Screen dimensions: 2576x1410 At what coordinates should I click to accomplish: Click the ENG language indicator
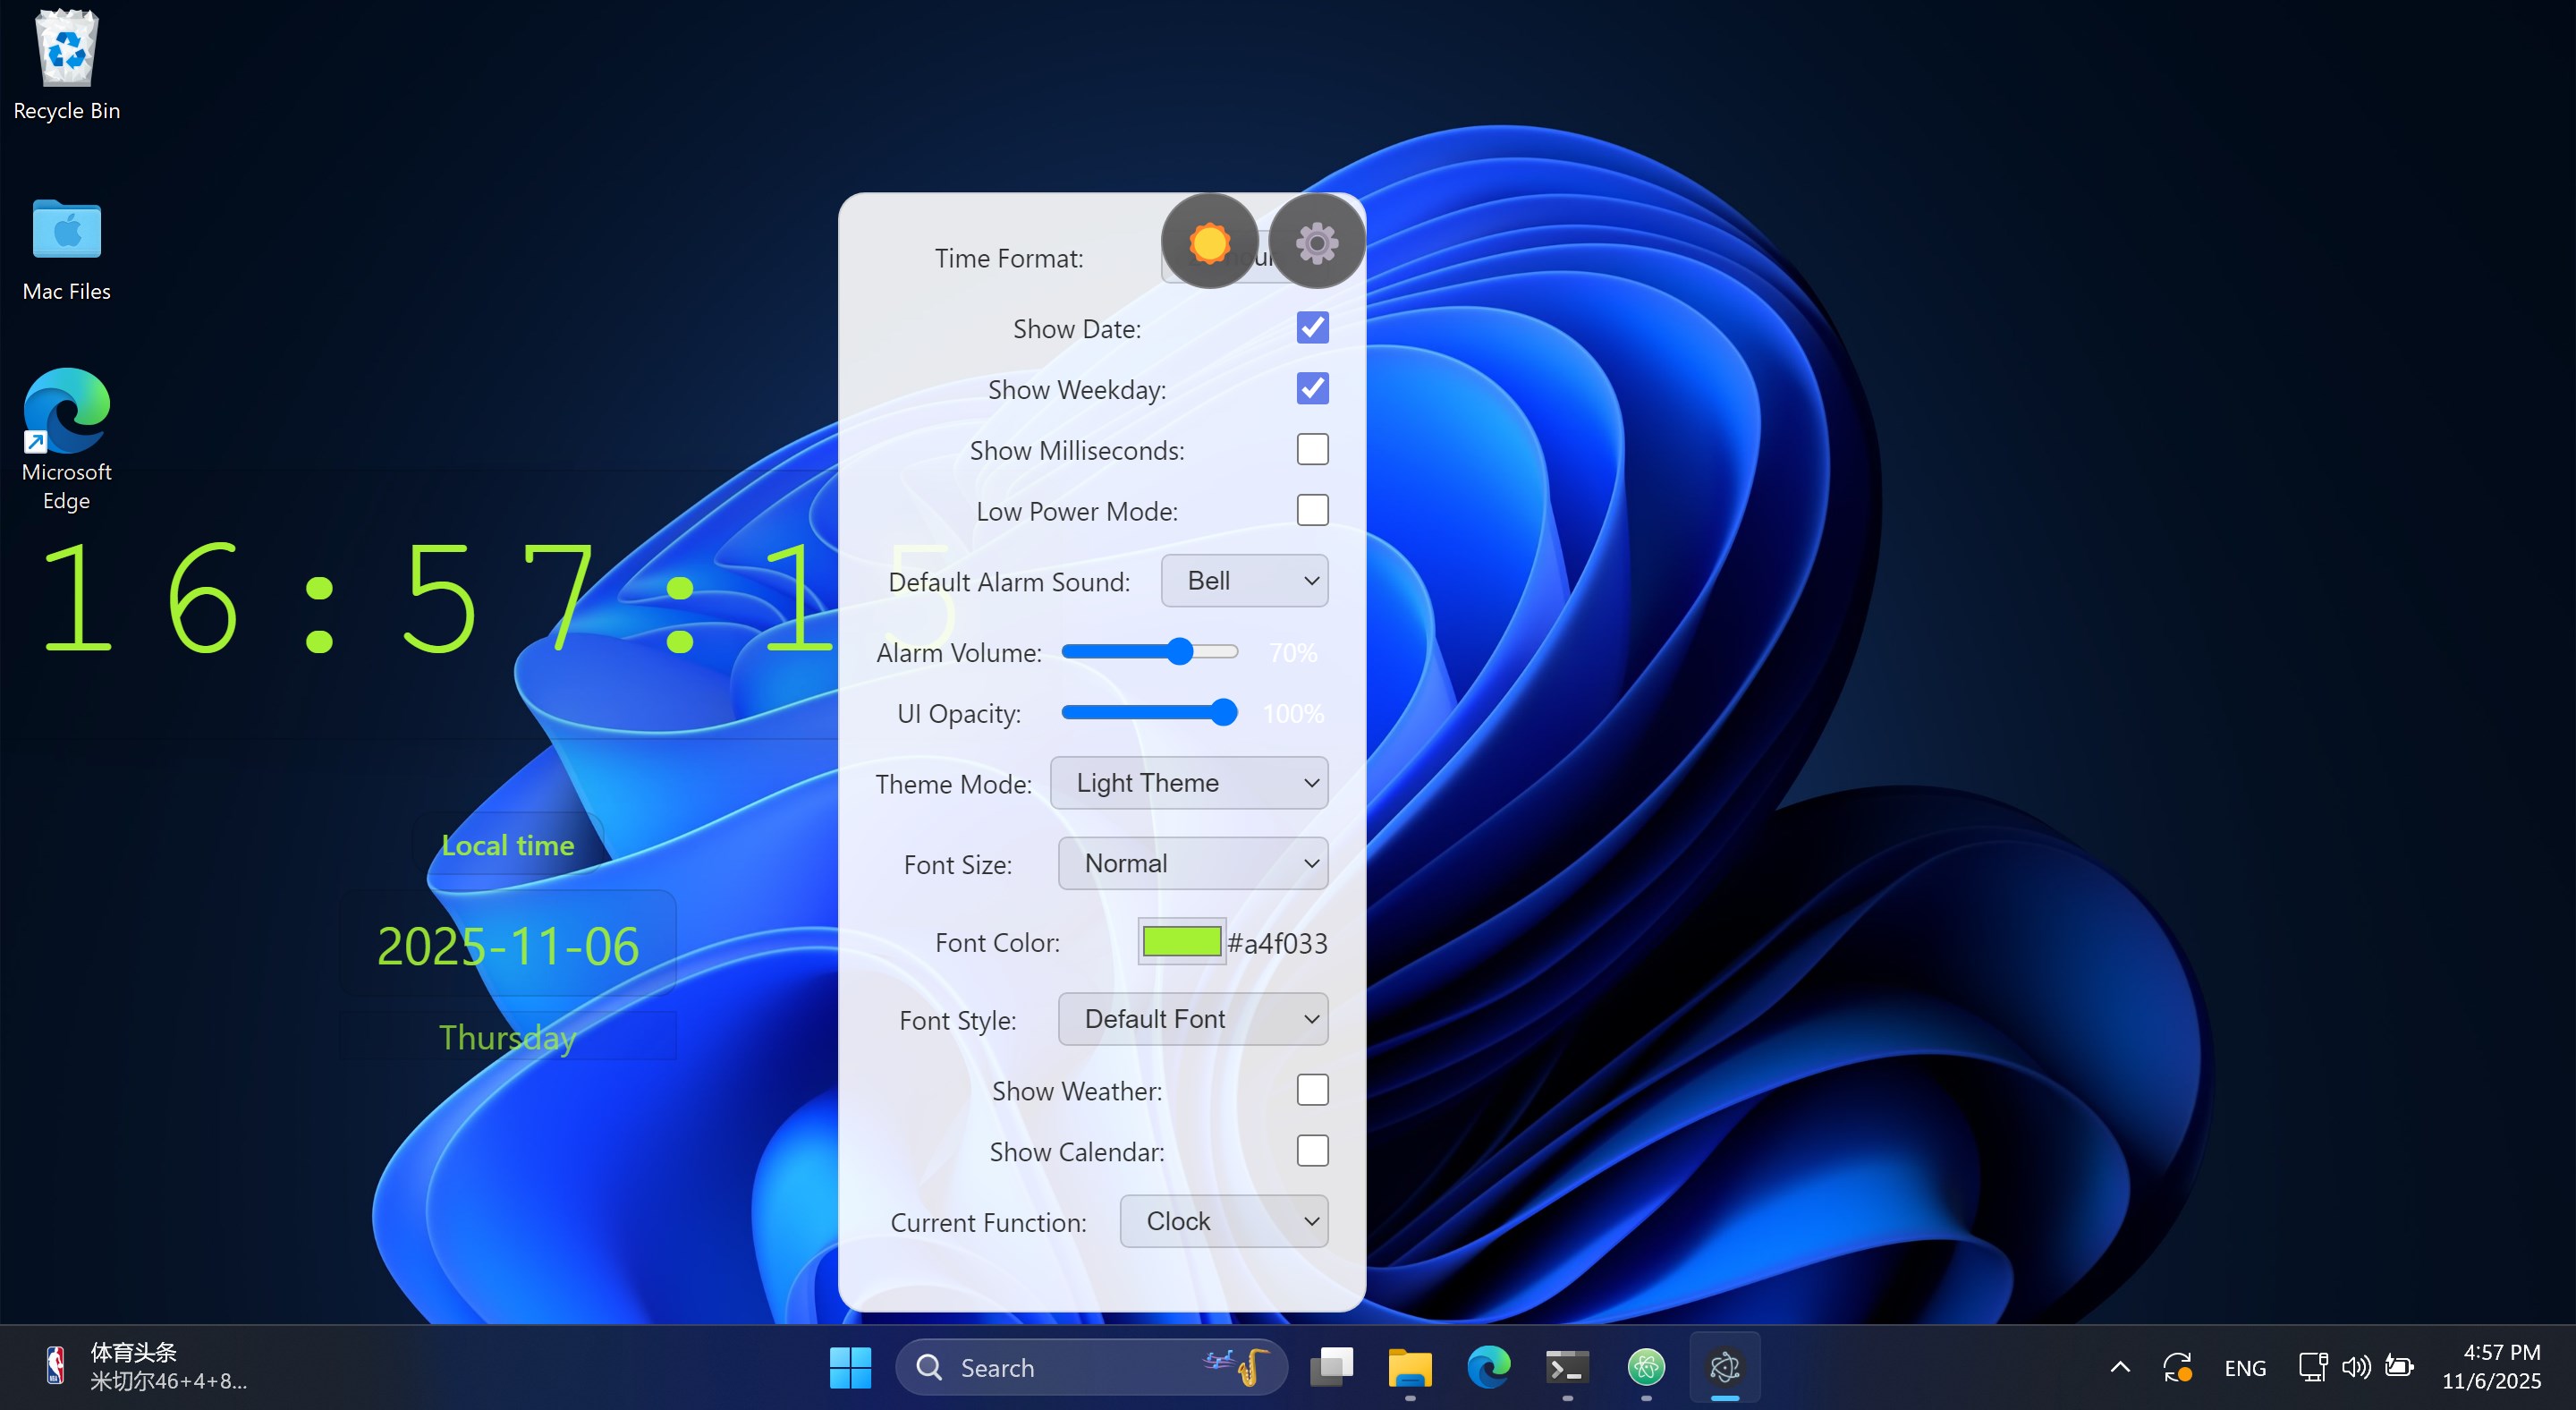click(2246, 1367)
